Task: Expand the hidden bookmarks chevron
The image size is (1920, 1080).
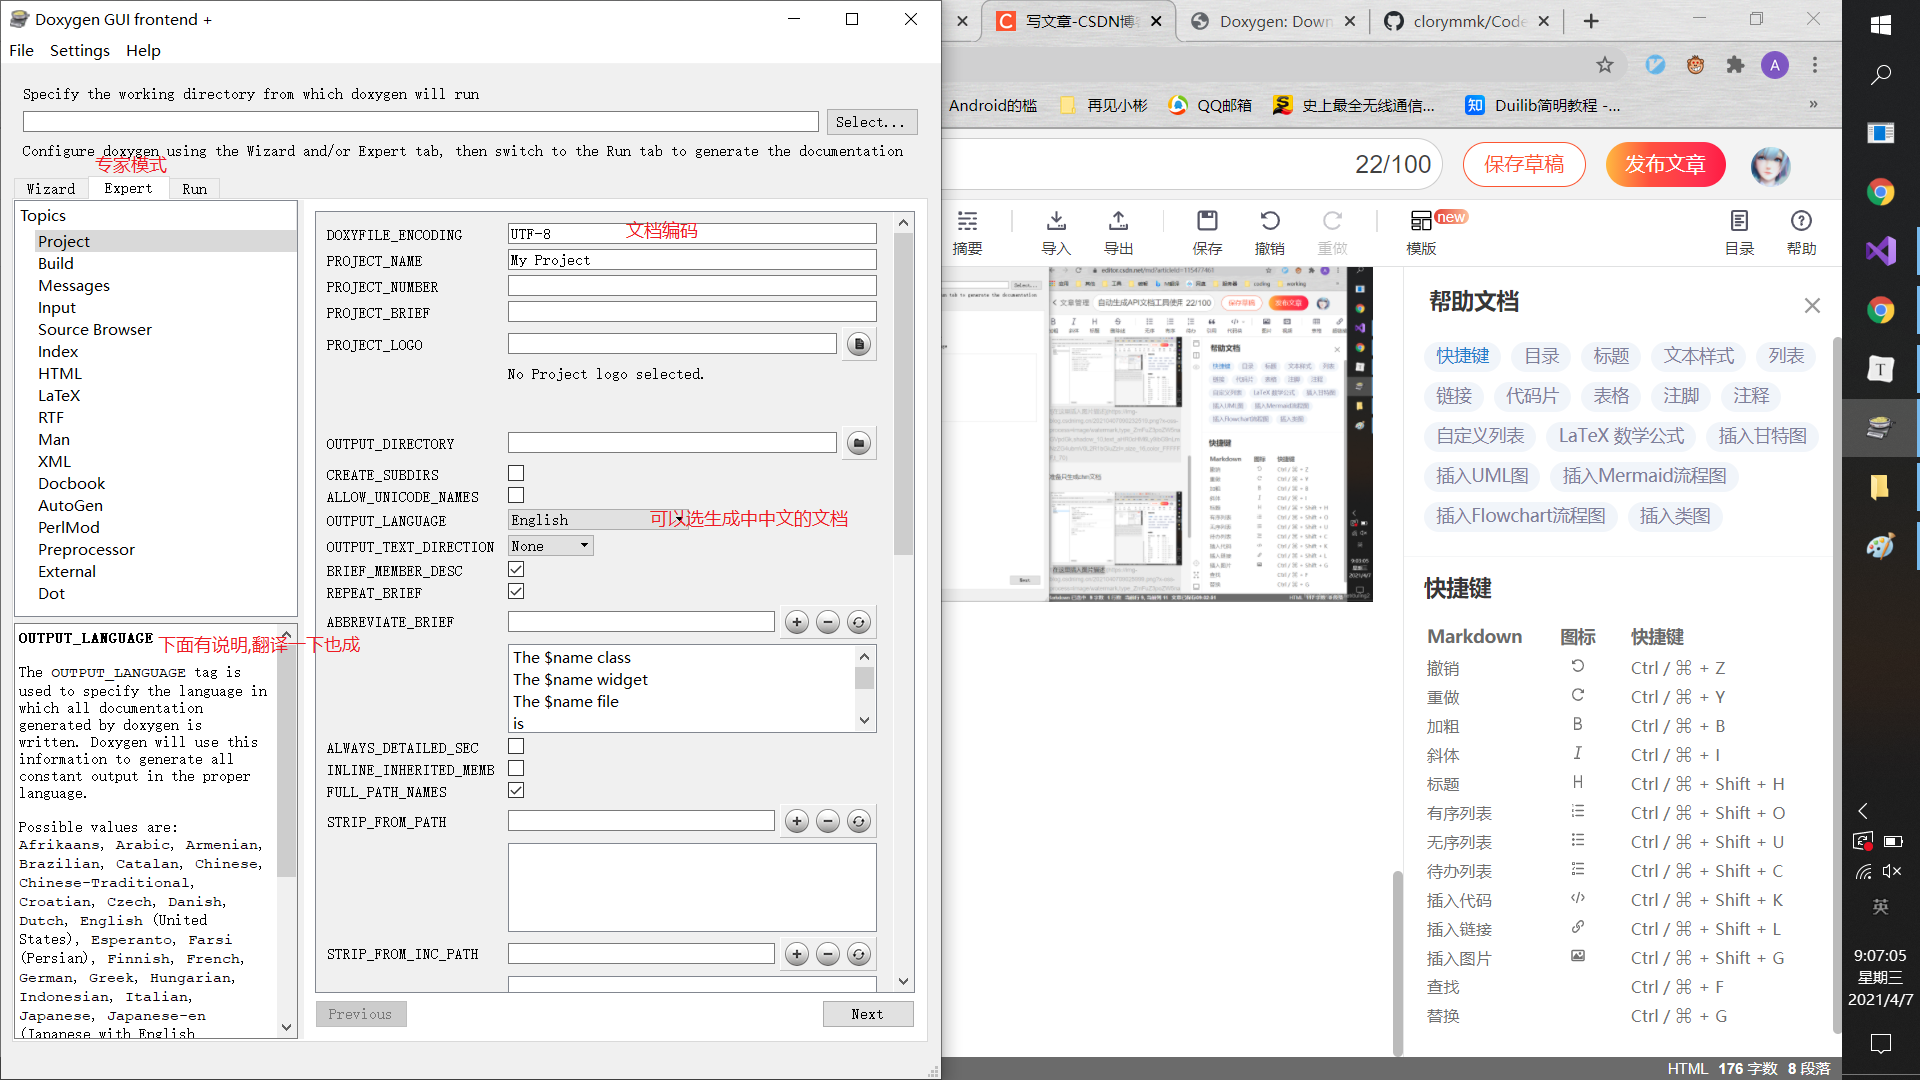Action: click(x=1813, y=105)
